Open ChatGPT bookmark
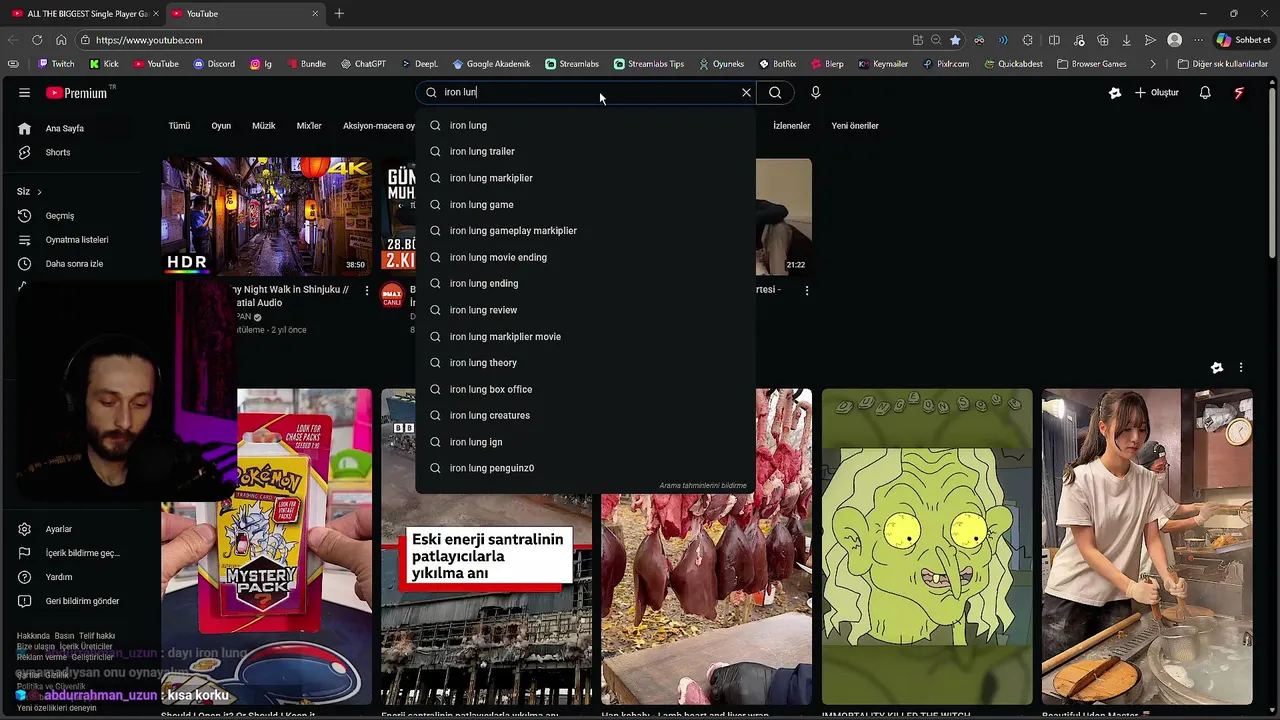This screenshot has width=1280, height=720. point(362,64)
